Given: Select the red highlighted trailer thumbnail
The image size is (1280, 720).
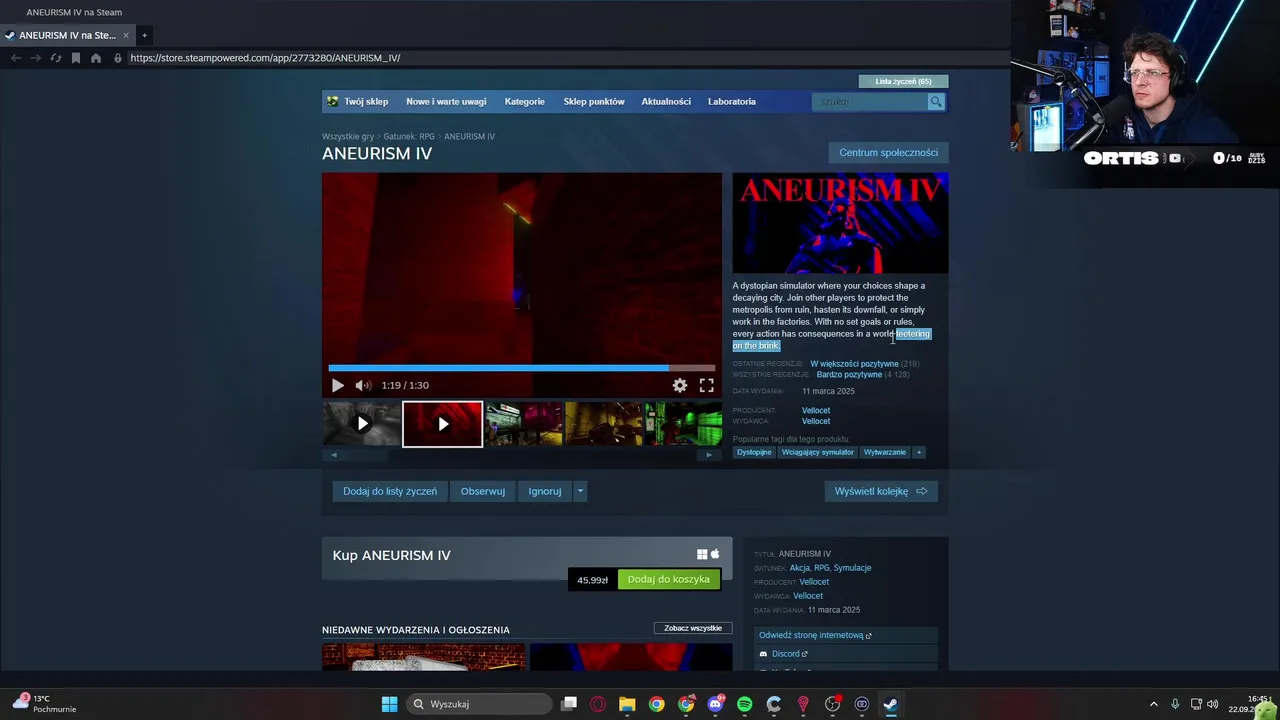Looking at the screenshot, I should 443,424.
